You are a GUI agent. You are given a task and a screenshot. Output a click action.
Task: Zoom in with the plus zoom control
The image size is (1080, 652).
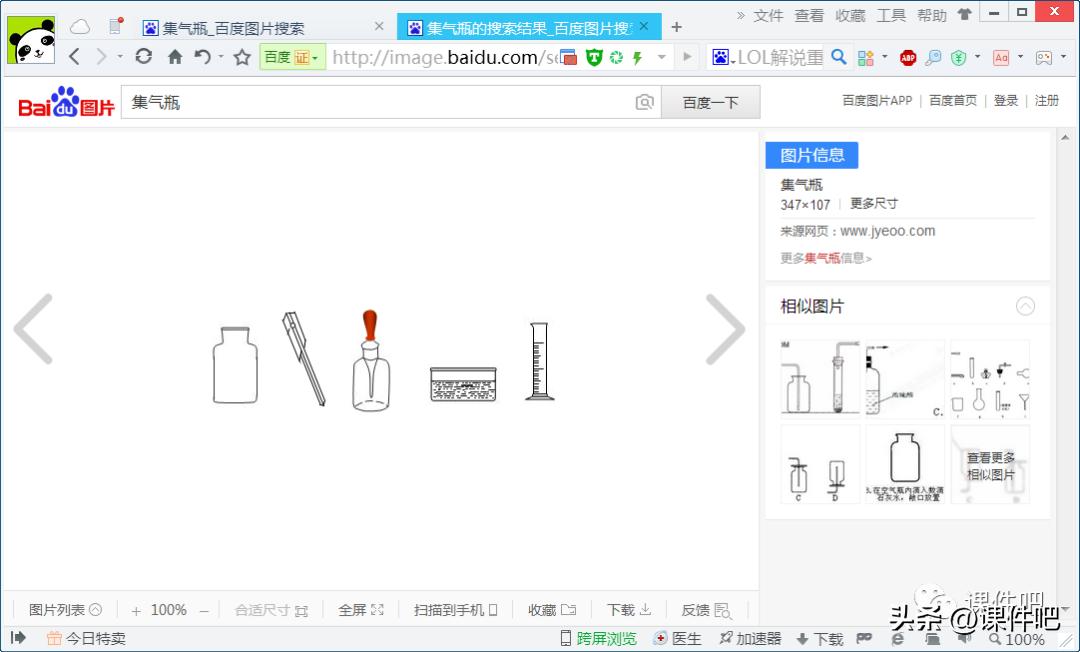(x=135, y=609)
